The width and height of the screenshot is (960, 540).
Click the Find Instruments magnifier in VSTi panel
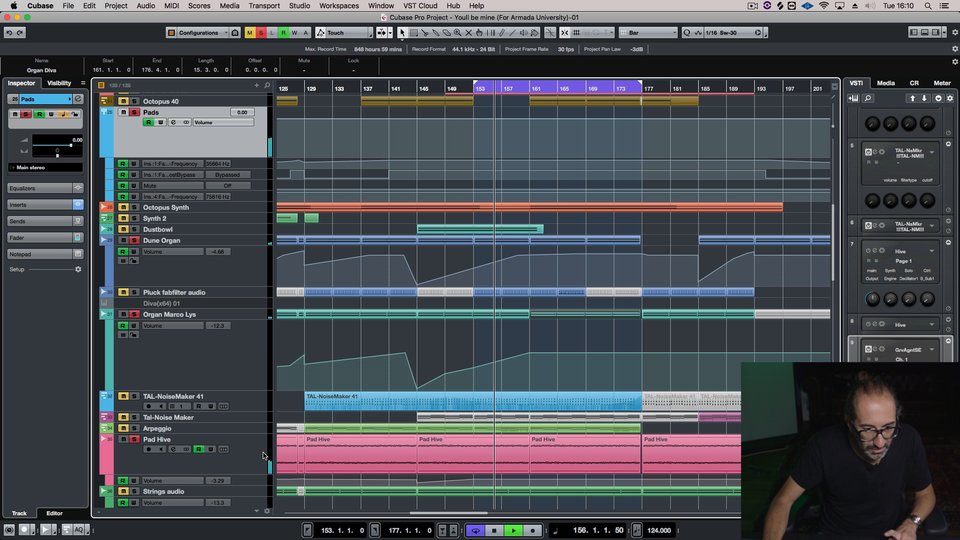(x=868, y=98)
